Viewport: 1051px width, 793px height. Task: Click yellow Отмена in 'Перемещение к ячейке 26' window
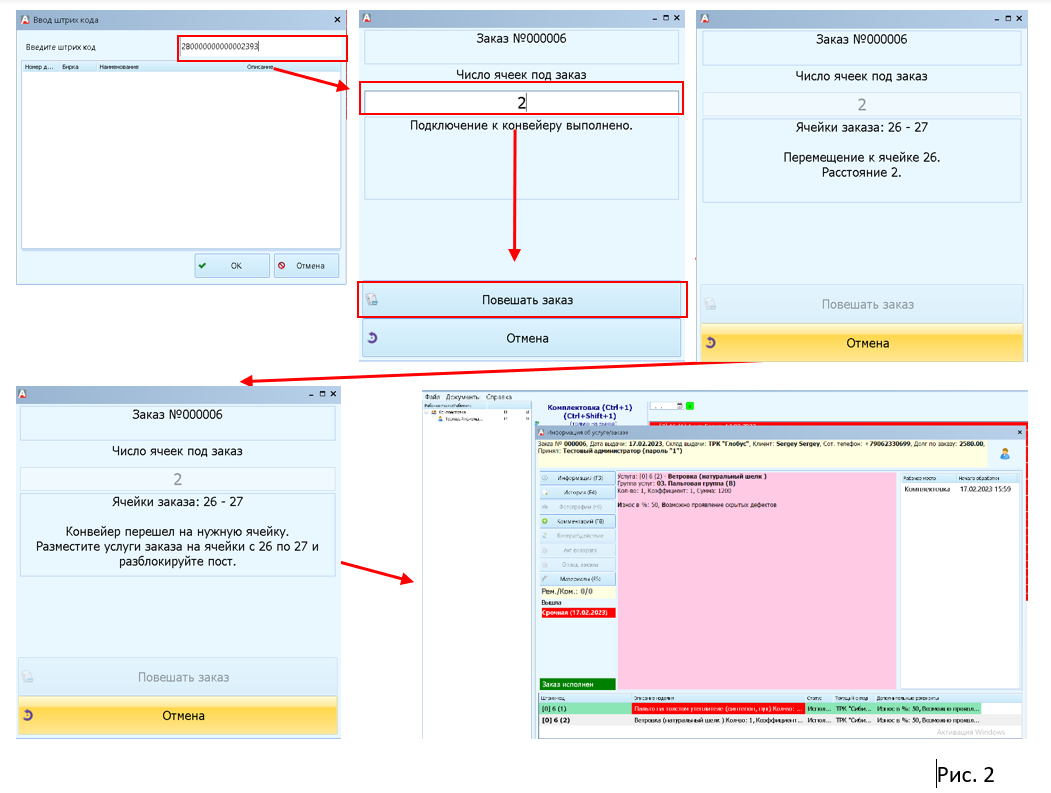[x=862, y=343]
